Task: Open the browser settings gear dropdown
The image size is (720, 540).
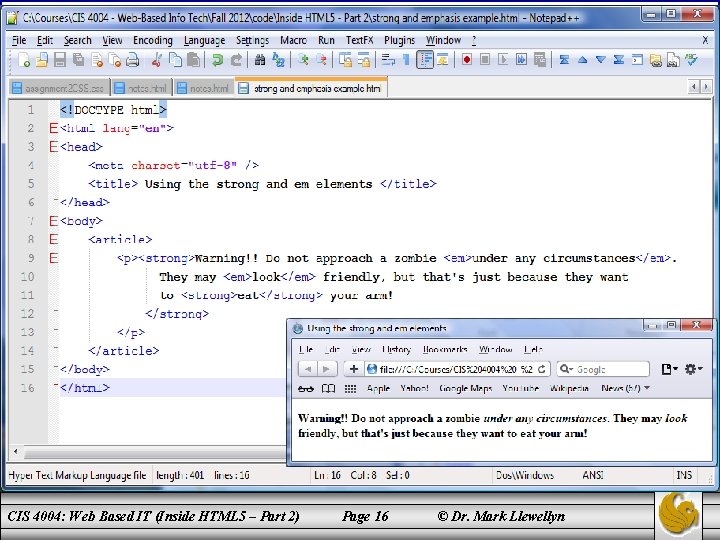Action: (693, 369)
